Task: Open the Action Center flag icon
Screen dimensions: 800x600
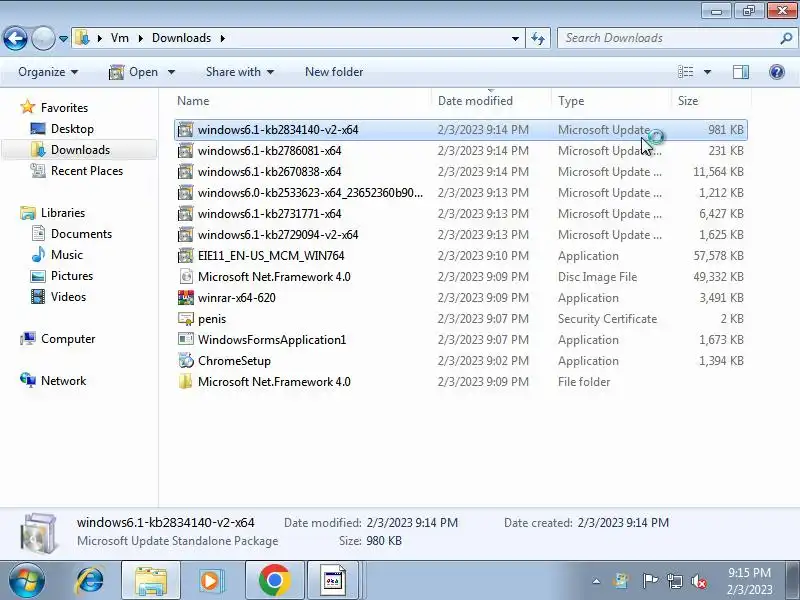Action: (x=649, y=581)
